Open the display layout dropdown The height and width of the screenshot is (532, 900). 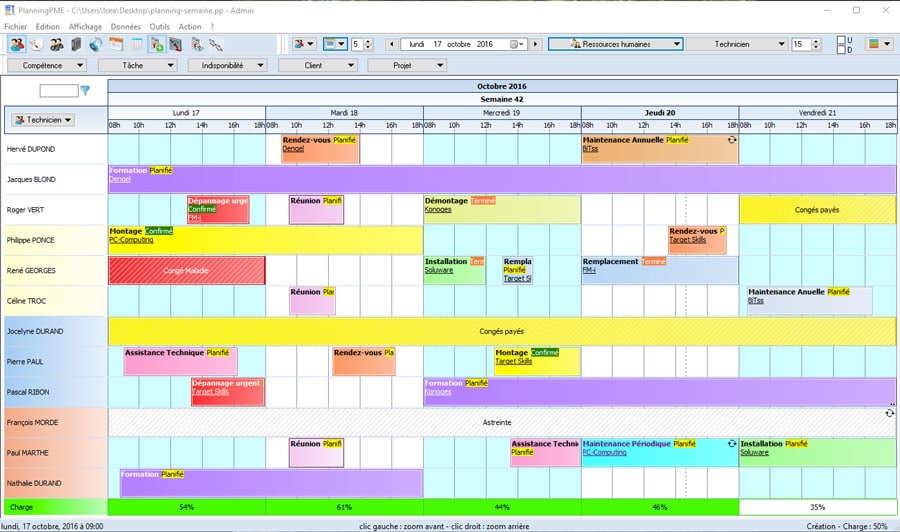(x=335, y=44)
